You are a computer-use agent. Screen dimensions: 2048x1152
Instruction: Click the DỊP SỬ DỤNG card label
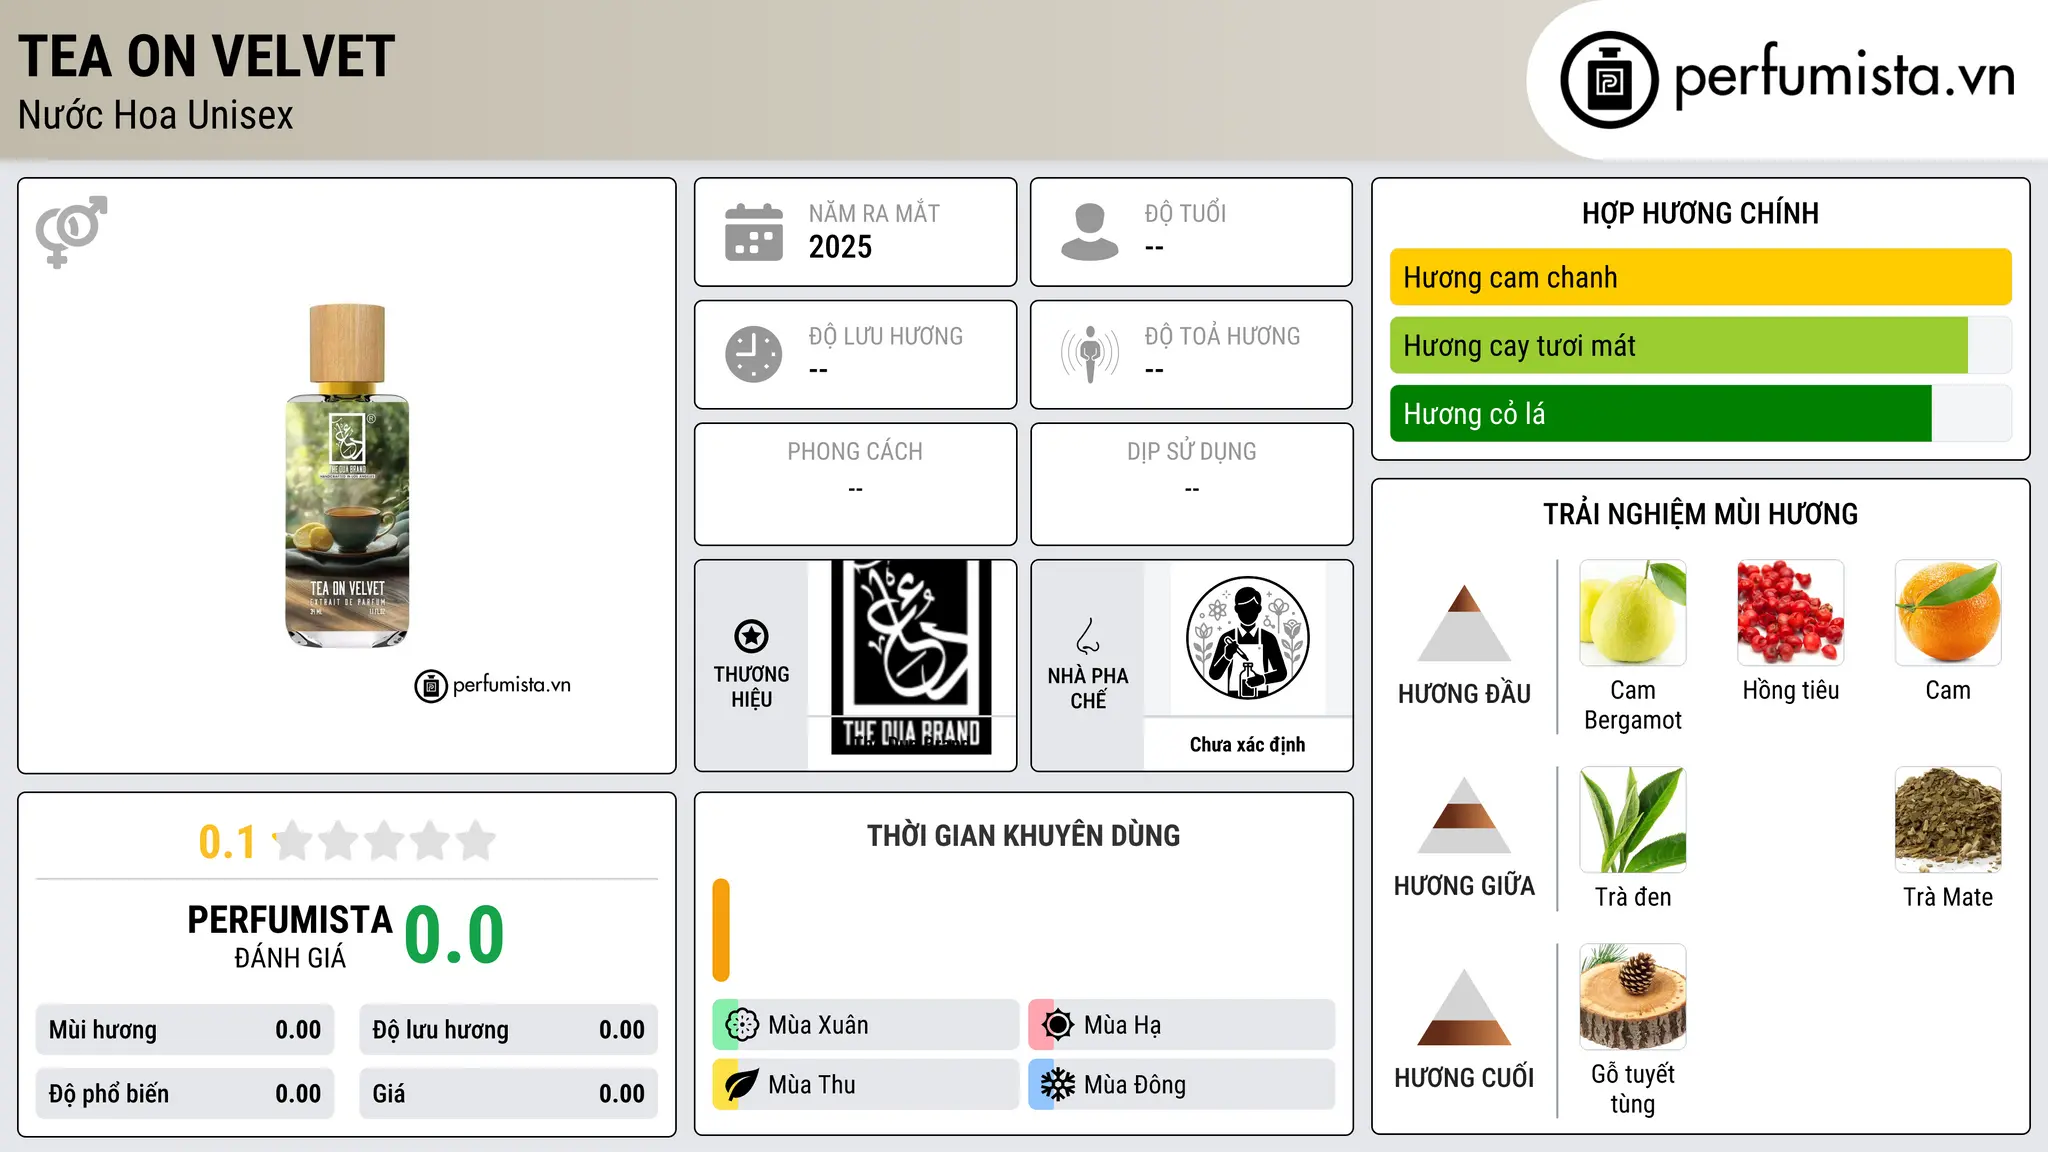[x=1192, y=452]
